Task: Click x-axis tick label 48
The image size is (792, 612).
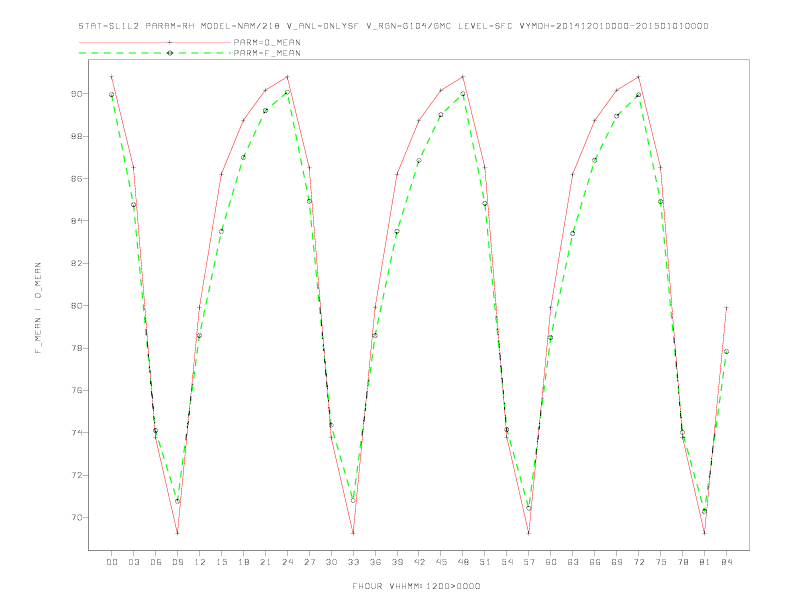Action: 463,562
